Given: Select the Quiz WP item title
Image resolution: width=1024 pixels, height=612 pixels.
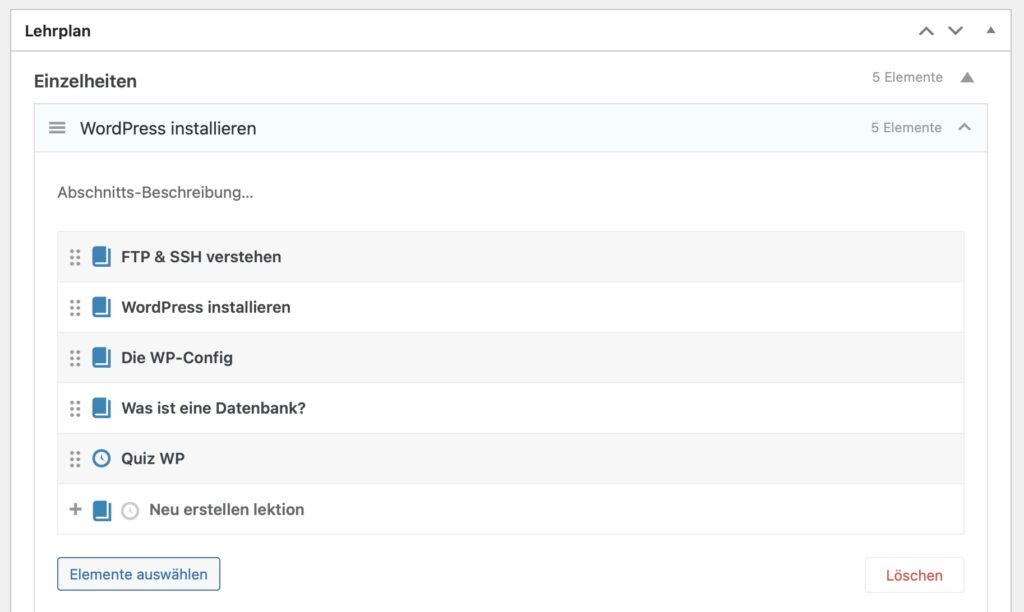Looking at the screenshot, I should 153,459.
